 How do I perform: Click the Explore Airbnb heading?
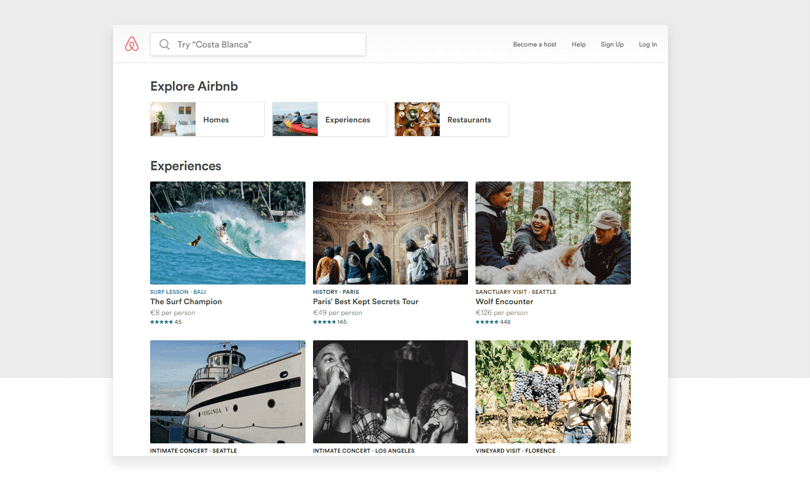tap(194, 86)
